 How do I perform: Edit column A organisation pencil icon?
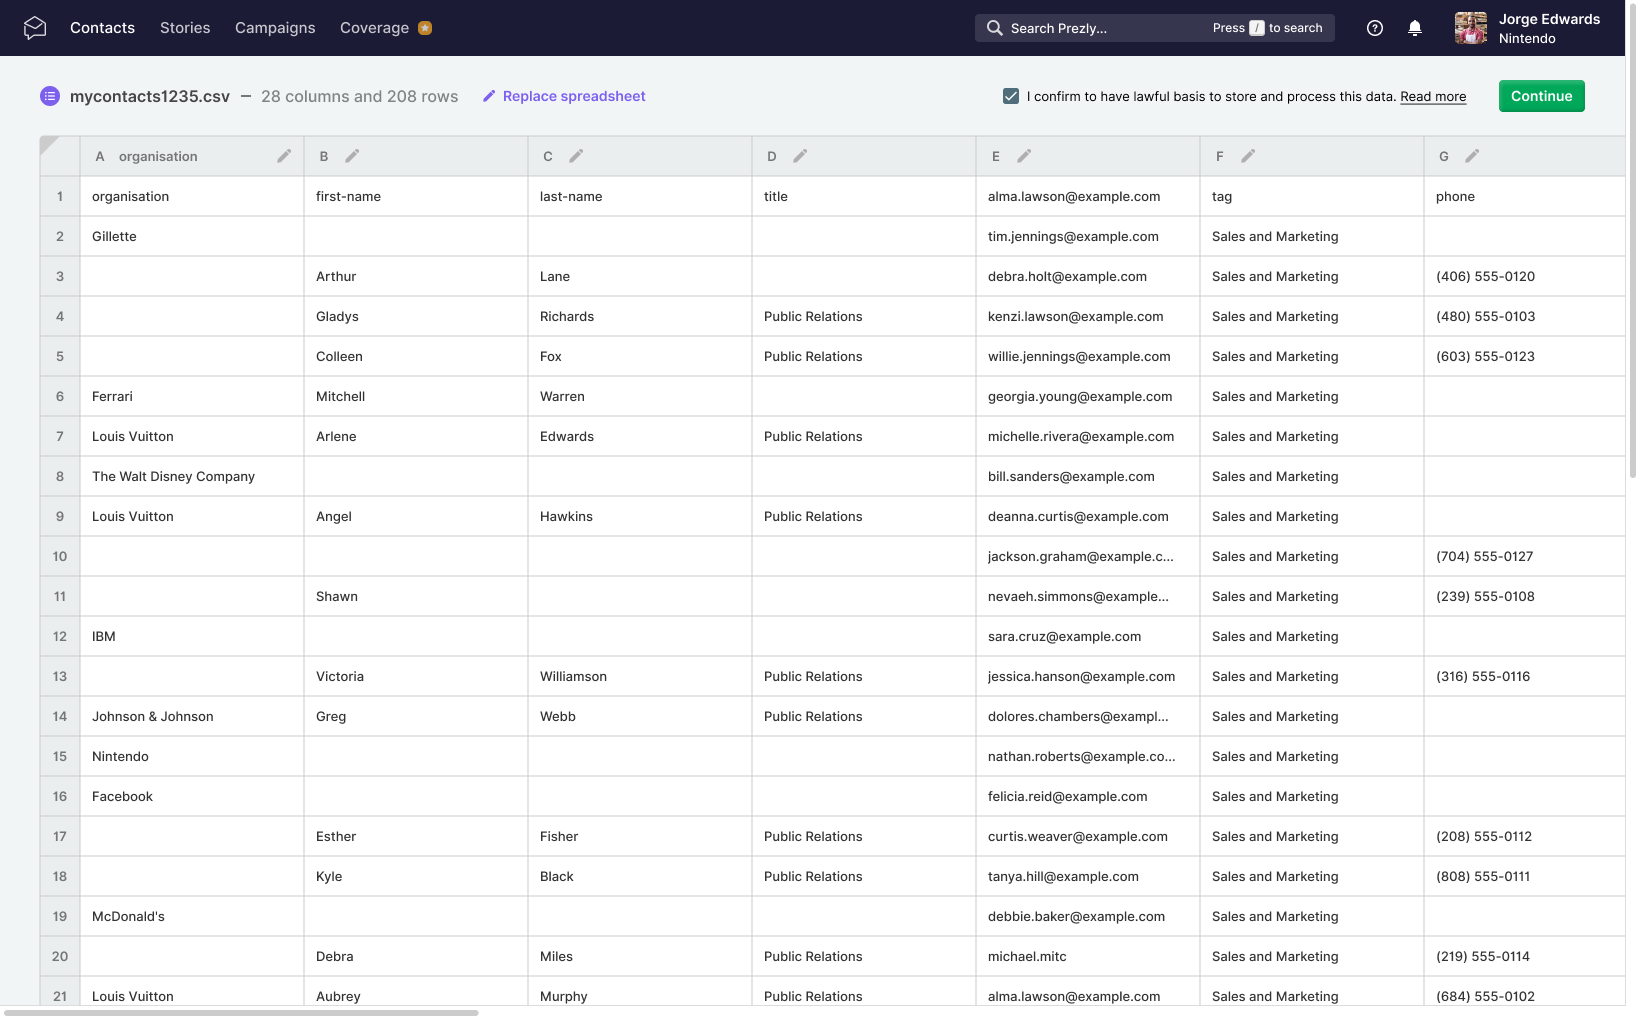[x=284, y=156]
